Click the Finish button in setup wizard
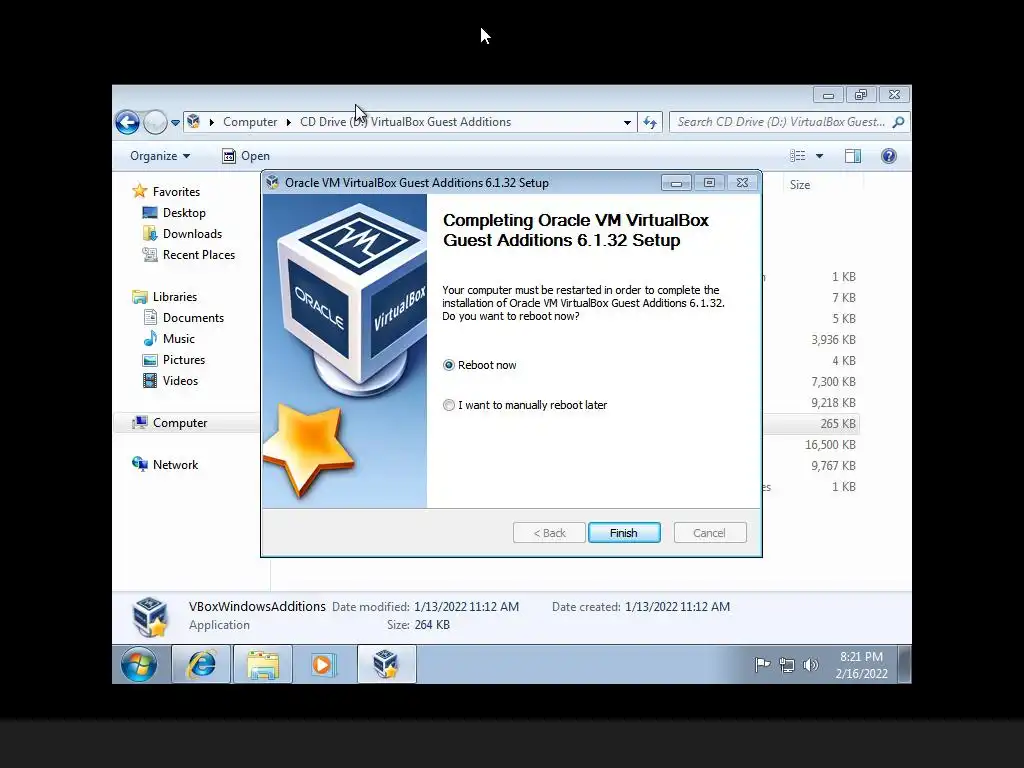Image resolution: width=1024 pixels, height=768 pixels. [x=624, y=533]
